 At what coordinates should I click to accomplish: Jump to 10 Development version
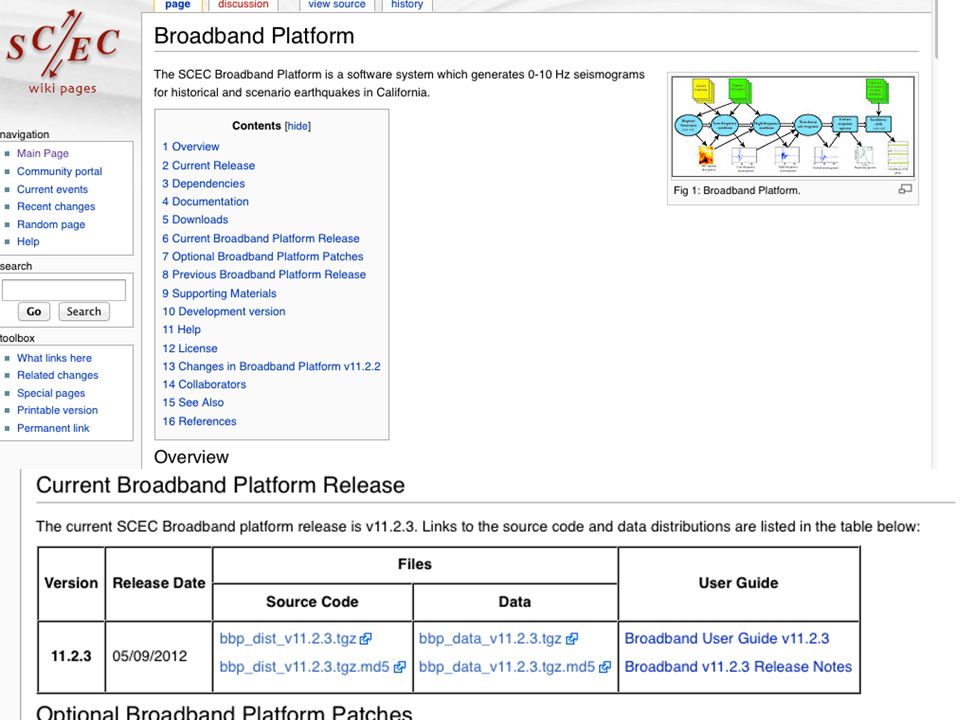click(x=223, y=311)
